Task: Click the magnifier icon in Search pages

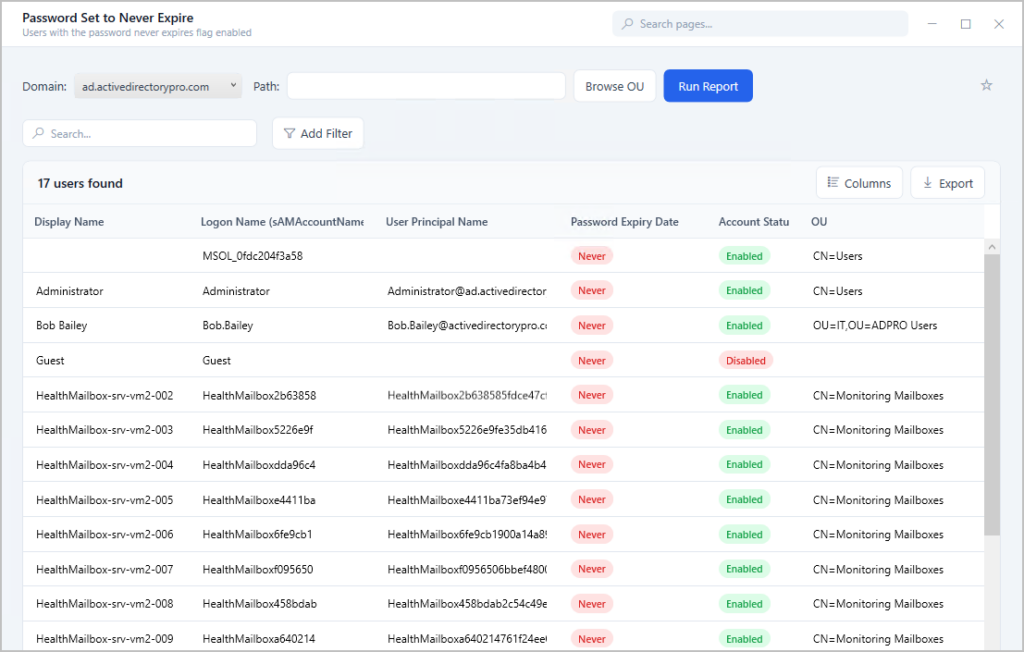Action: [x=628, y=24]
